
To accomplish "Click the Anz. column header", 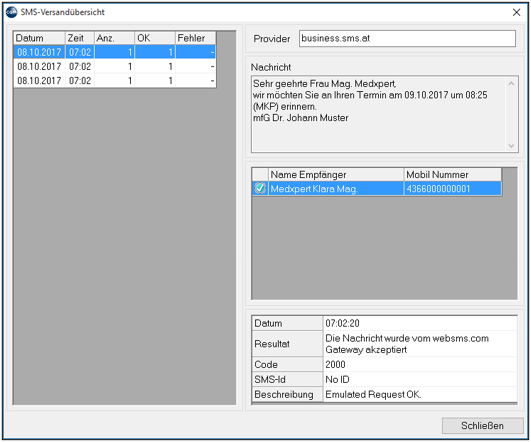I will 114,38.
